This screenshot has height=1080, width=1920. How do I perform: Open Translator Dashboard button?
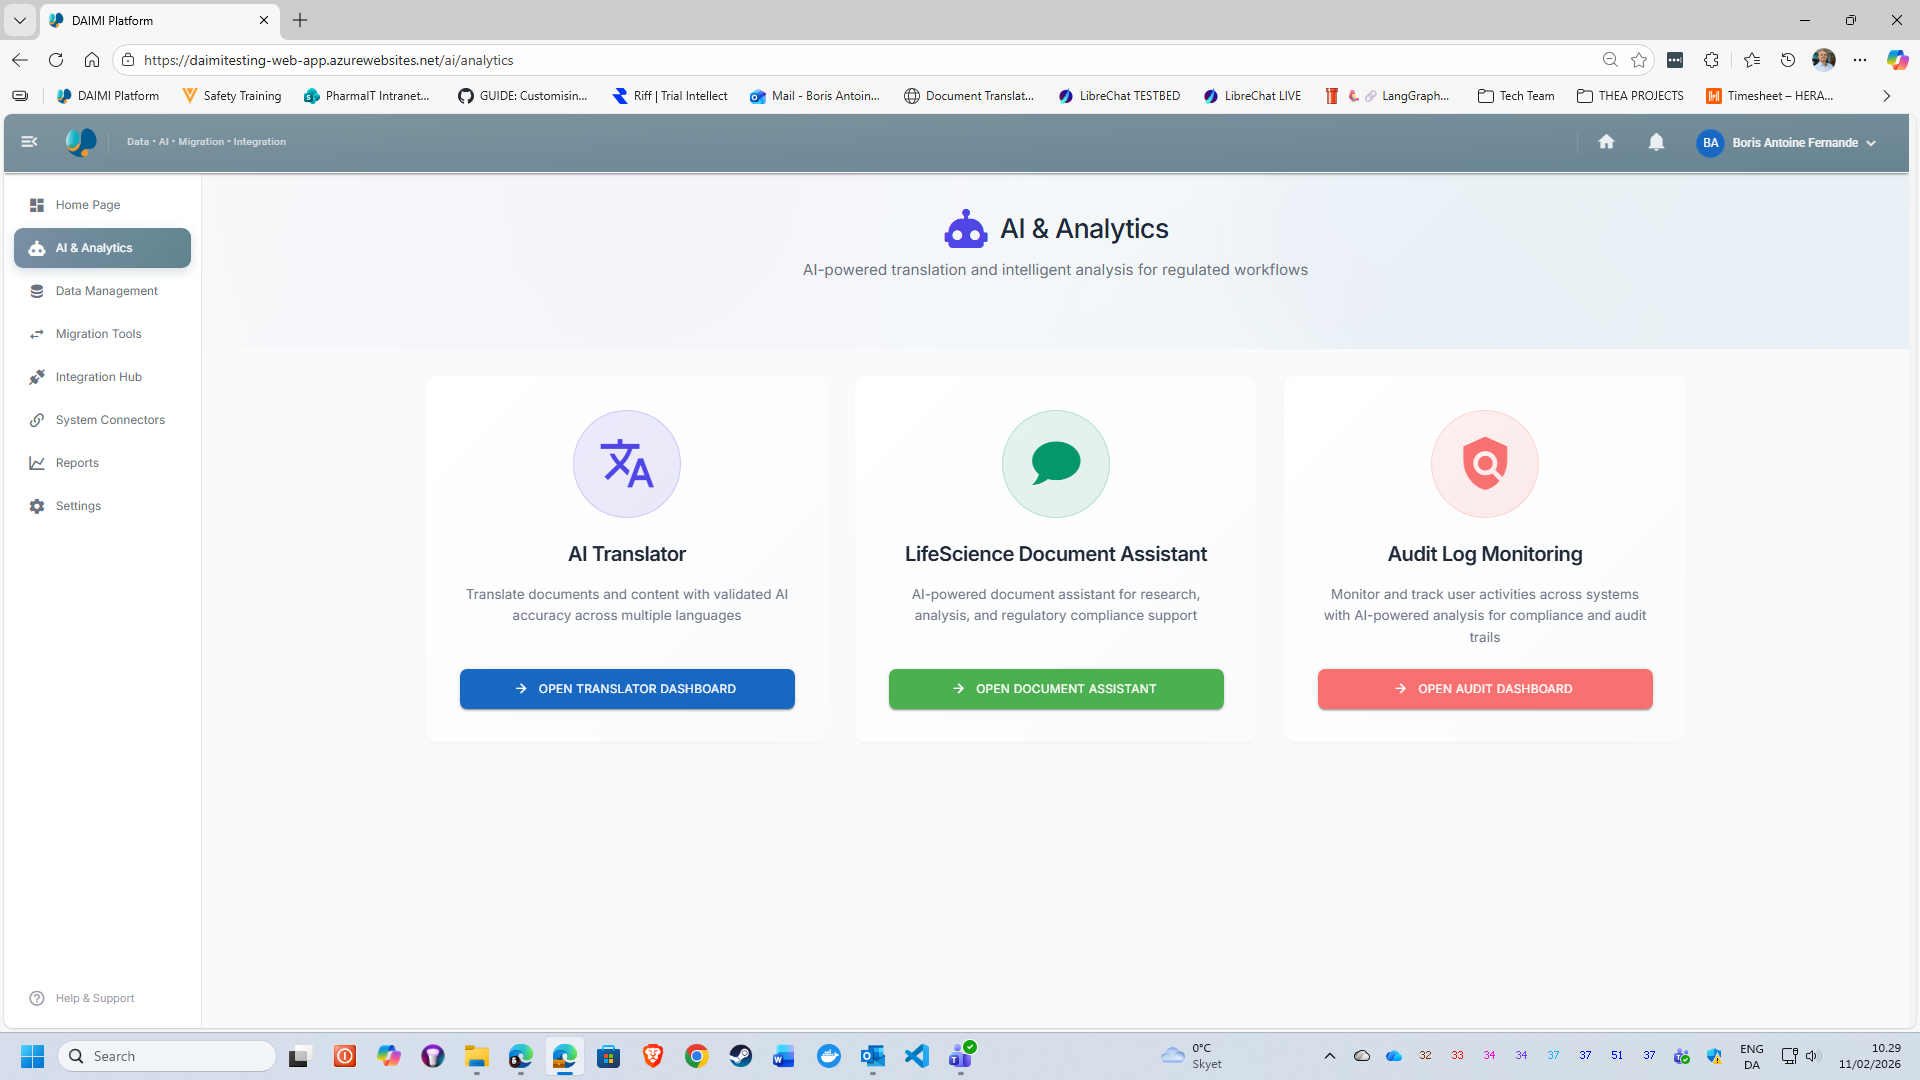click(x=627, y=689)
